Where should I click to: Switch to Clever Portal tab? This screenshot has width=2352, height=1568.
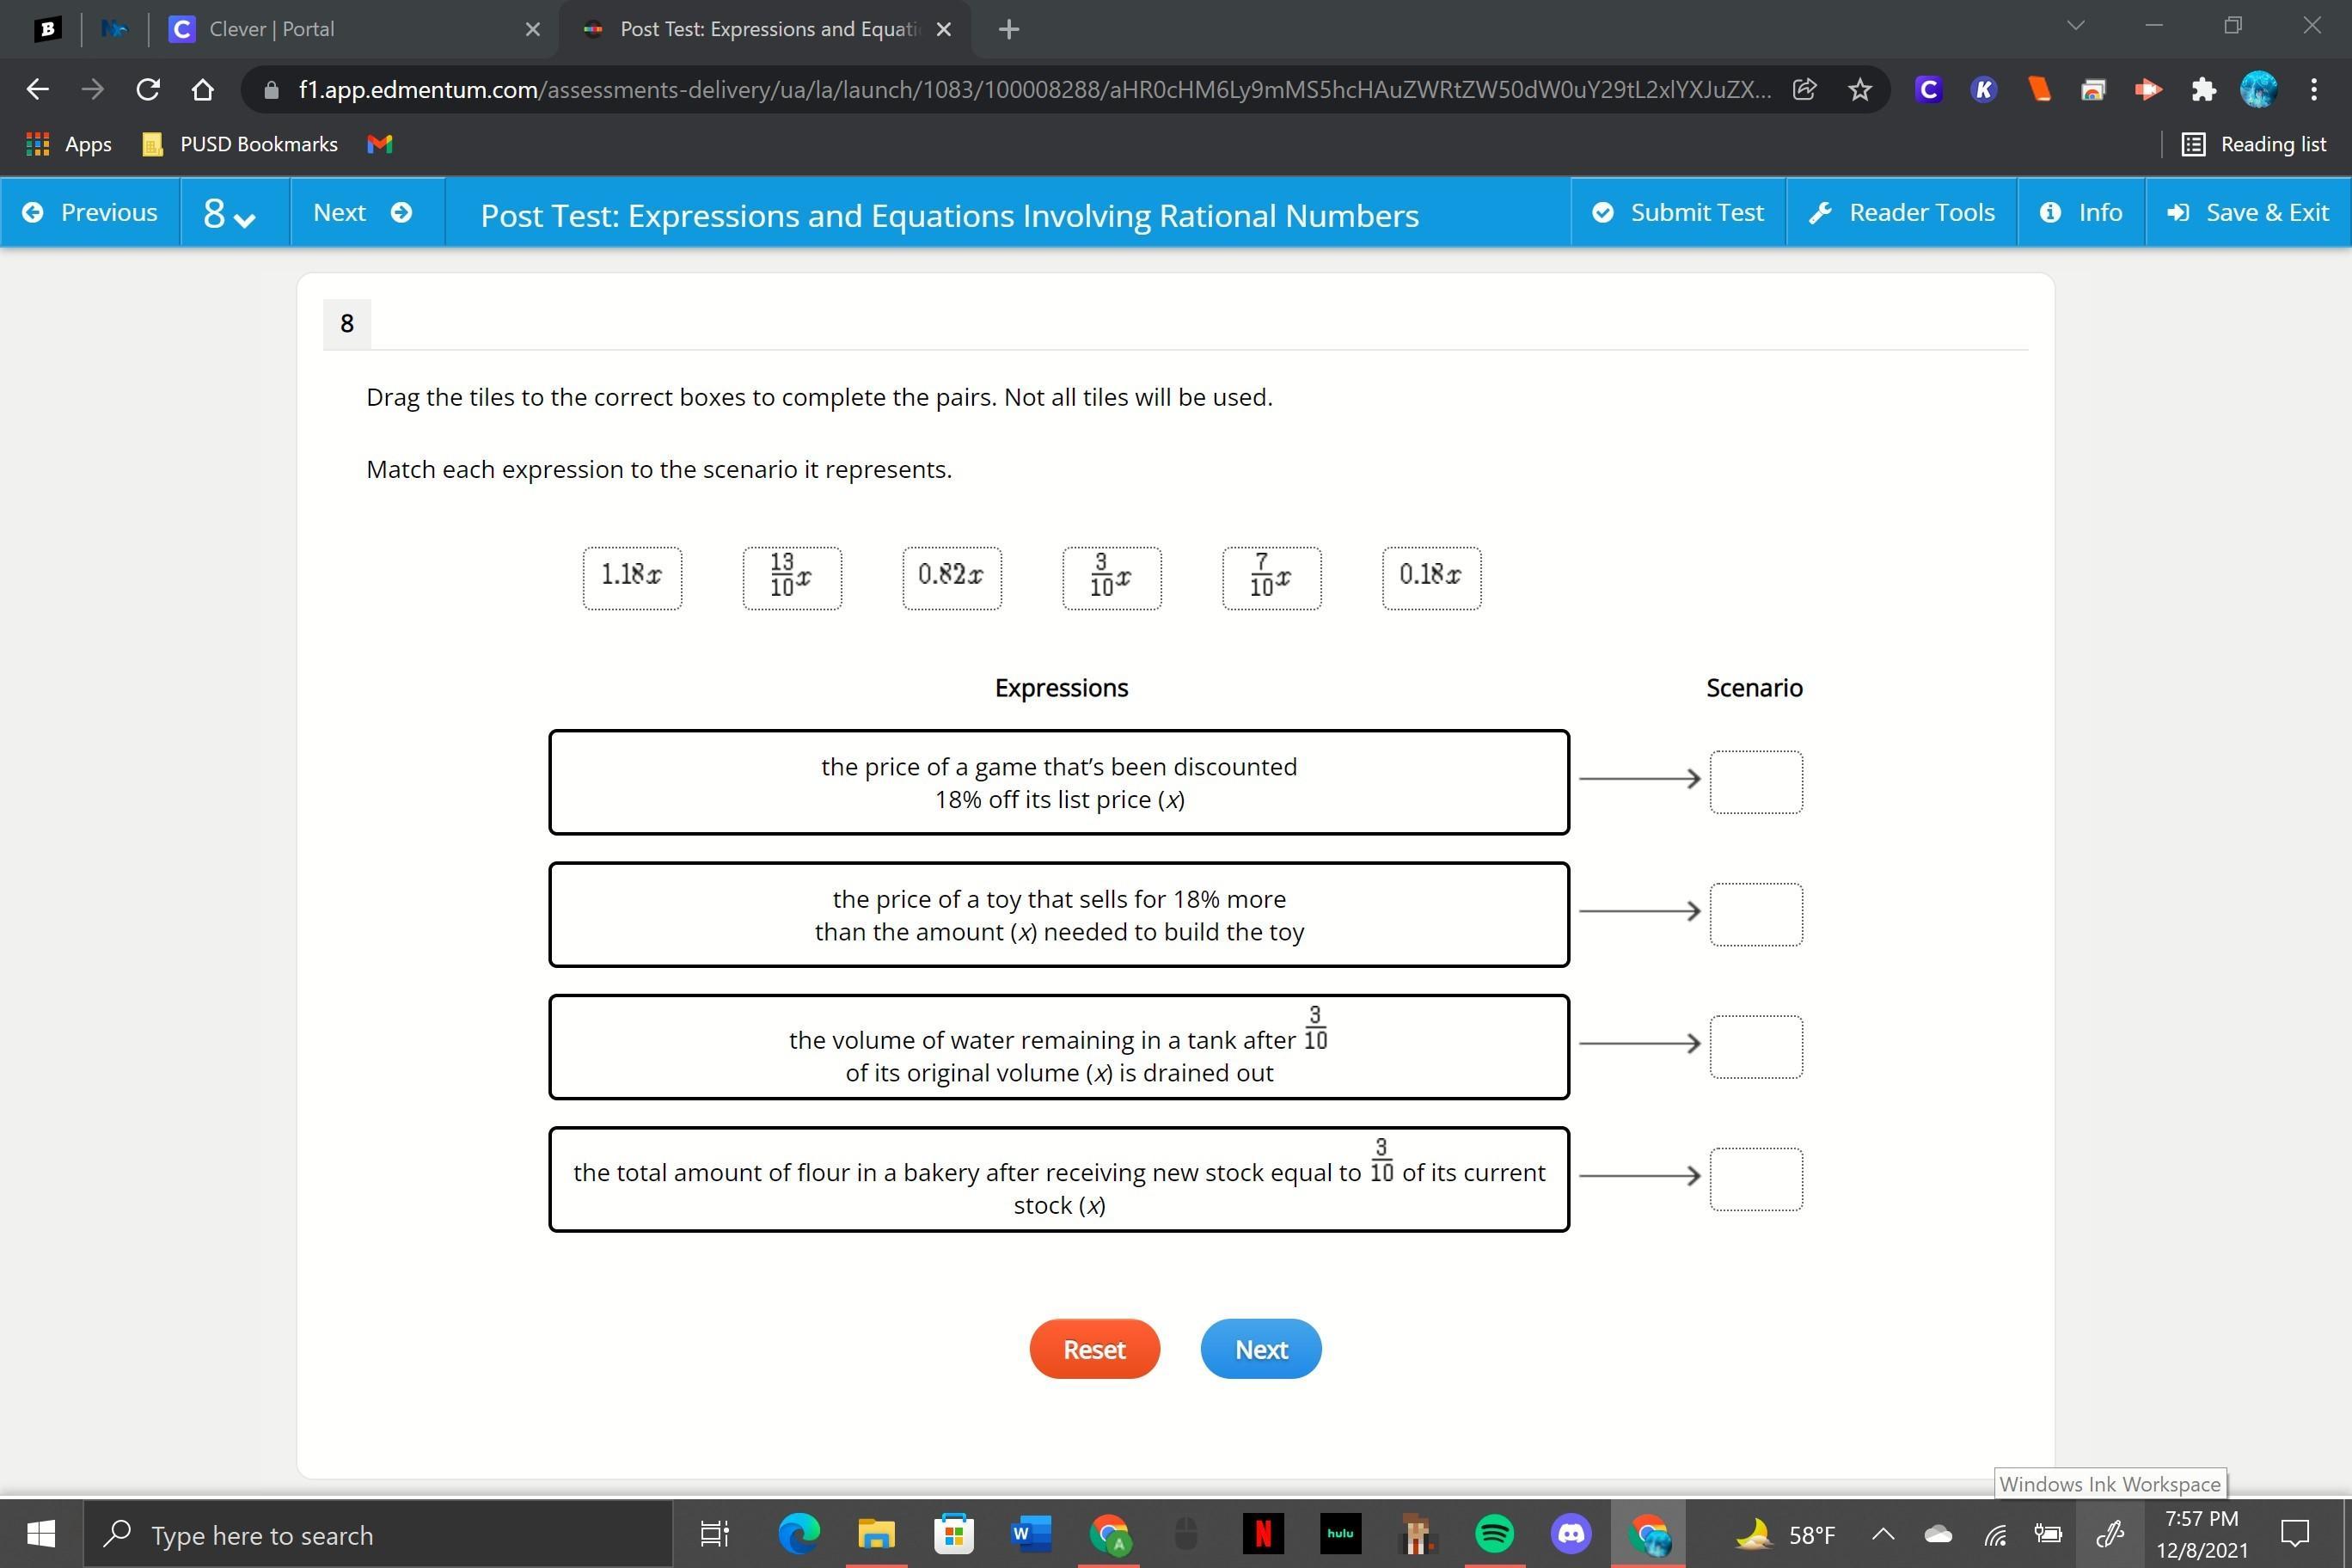click(270, 29)
